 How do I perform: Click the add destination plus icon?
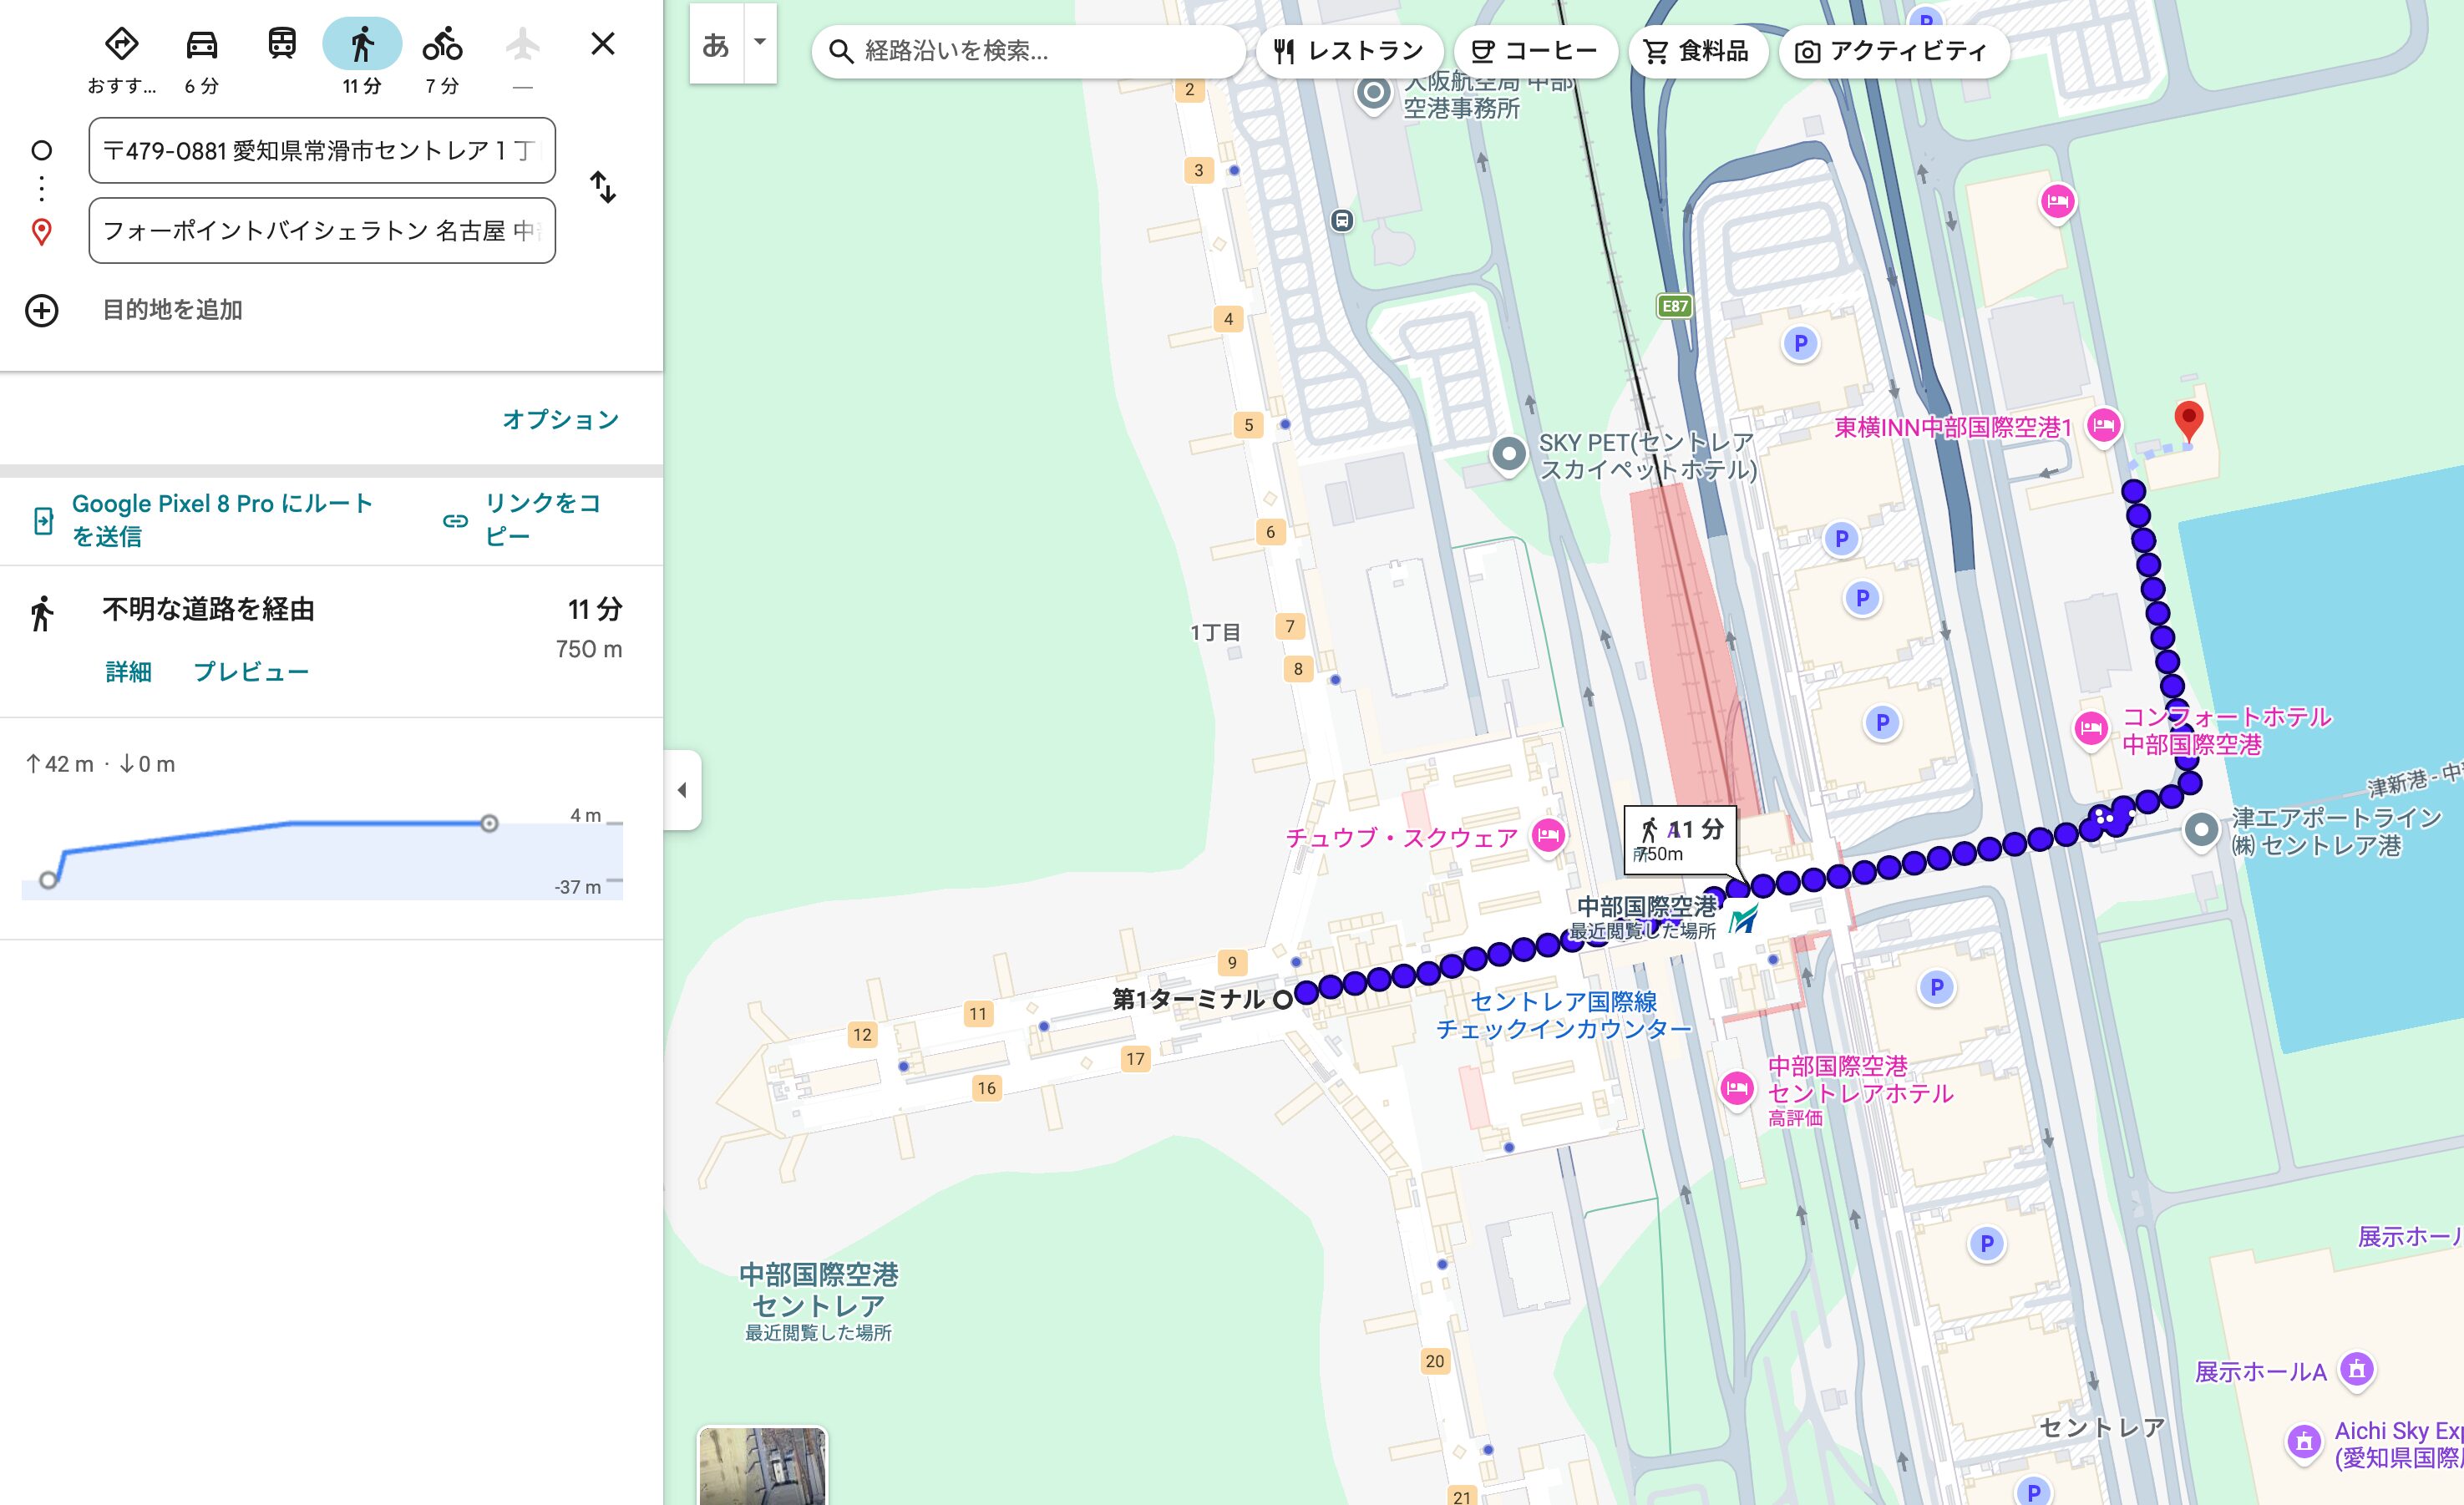pos(41,310)
